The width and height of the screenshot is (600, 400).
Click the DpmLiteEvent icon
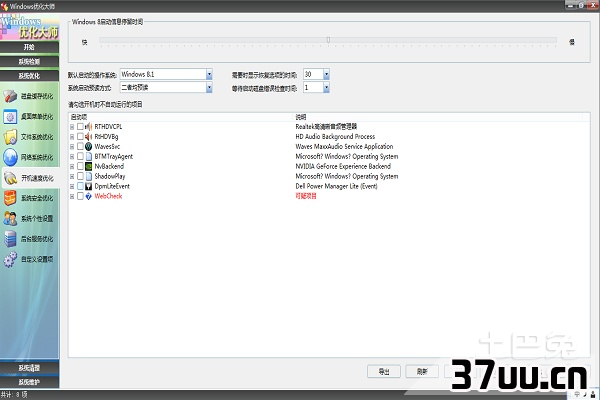coord(88,186)
